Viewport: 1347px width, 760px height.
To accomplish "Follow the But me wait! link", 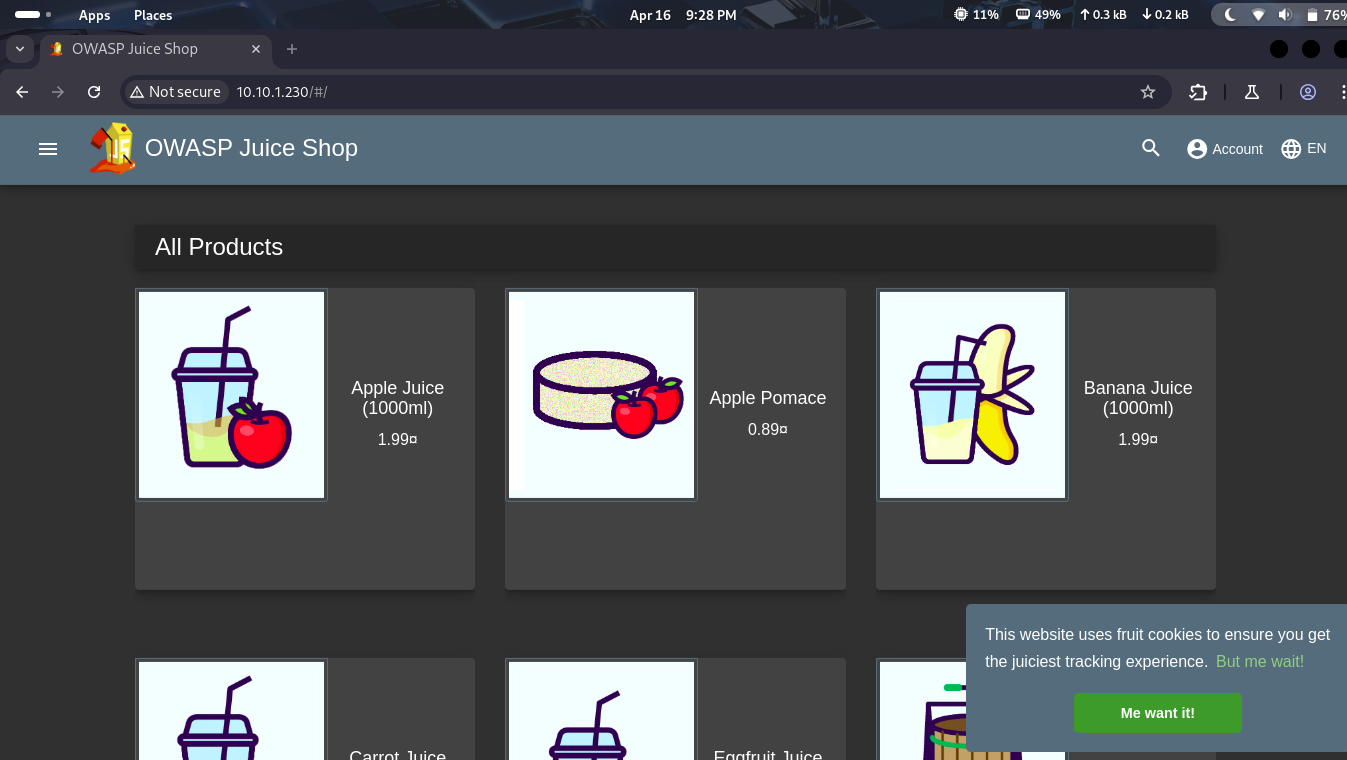I will click(x=1259, y=662).
